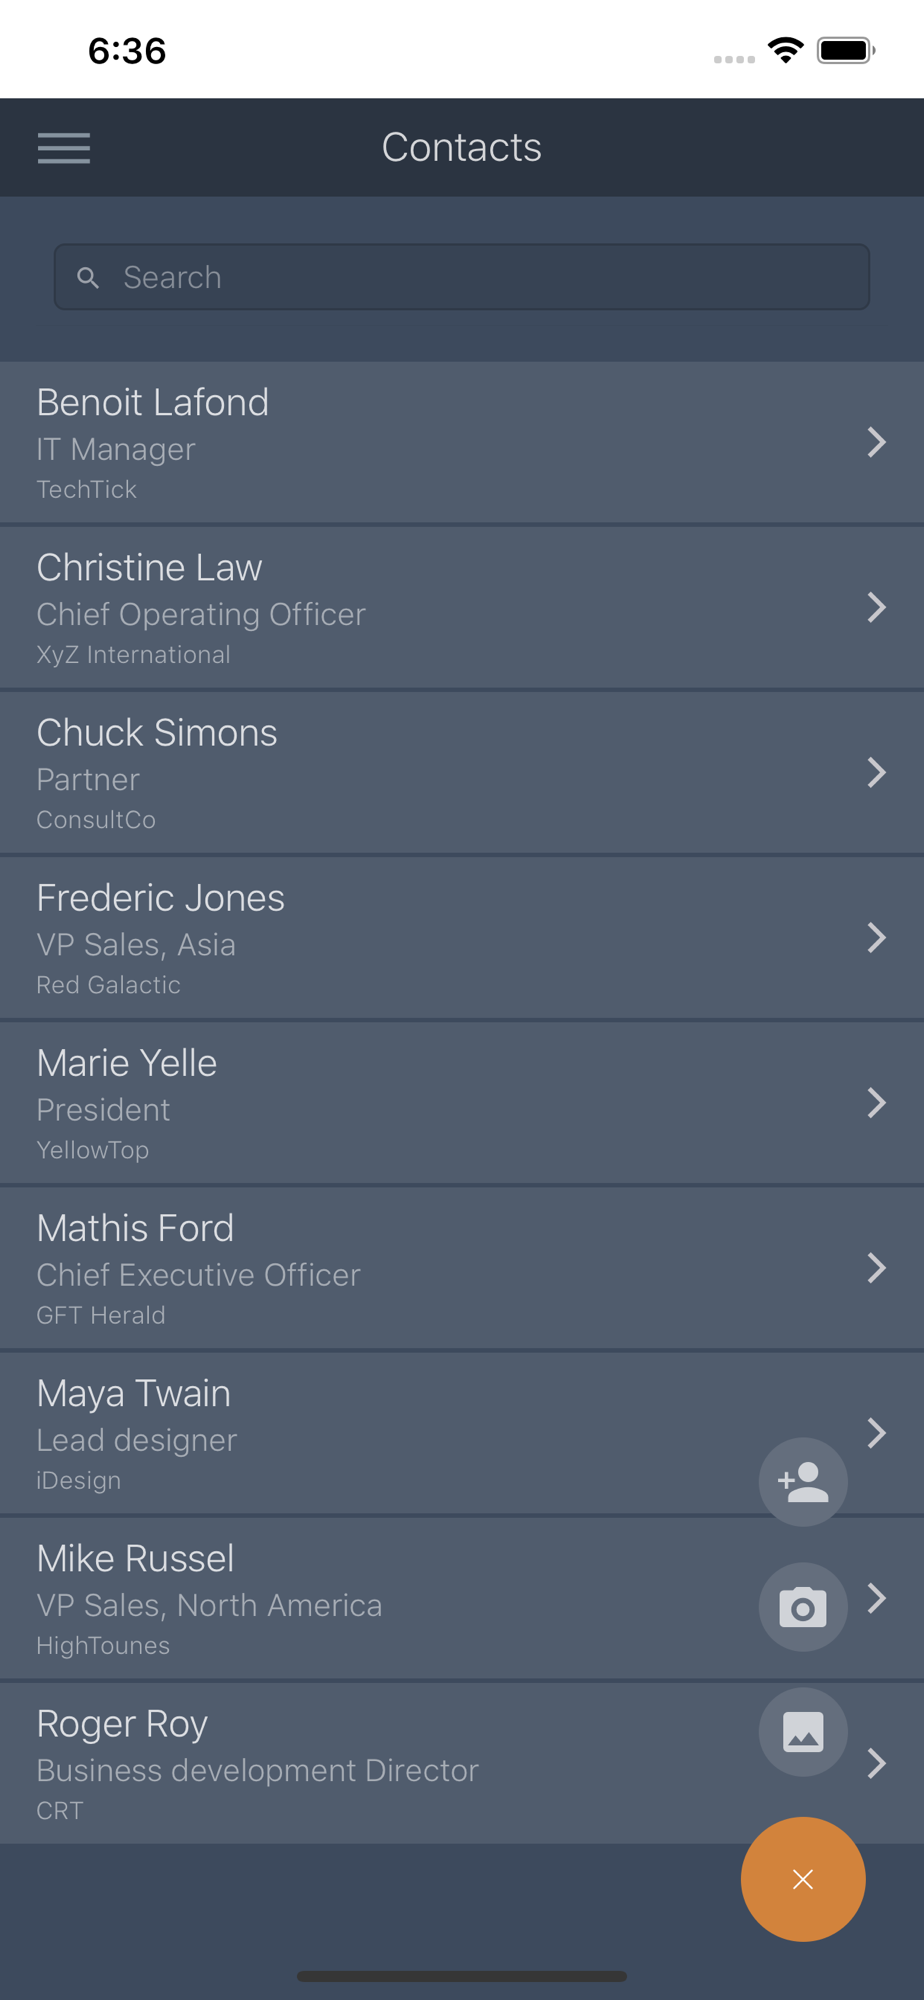Expand Chuck Simons' row chevron
This screenshot has height=2000, width=924.
(877, 772)
